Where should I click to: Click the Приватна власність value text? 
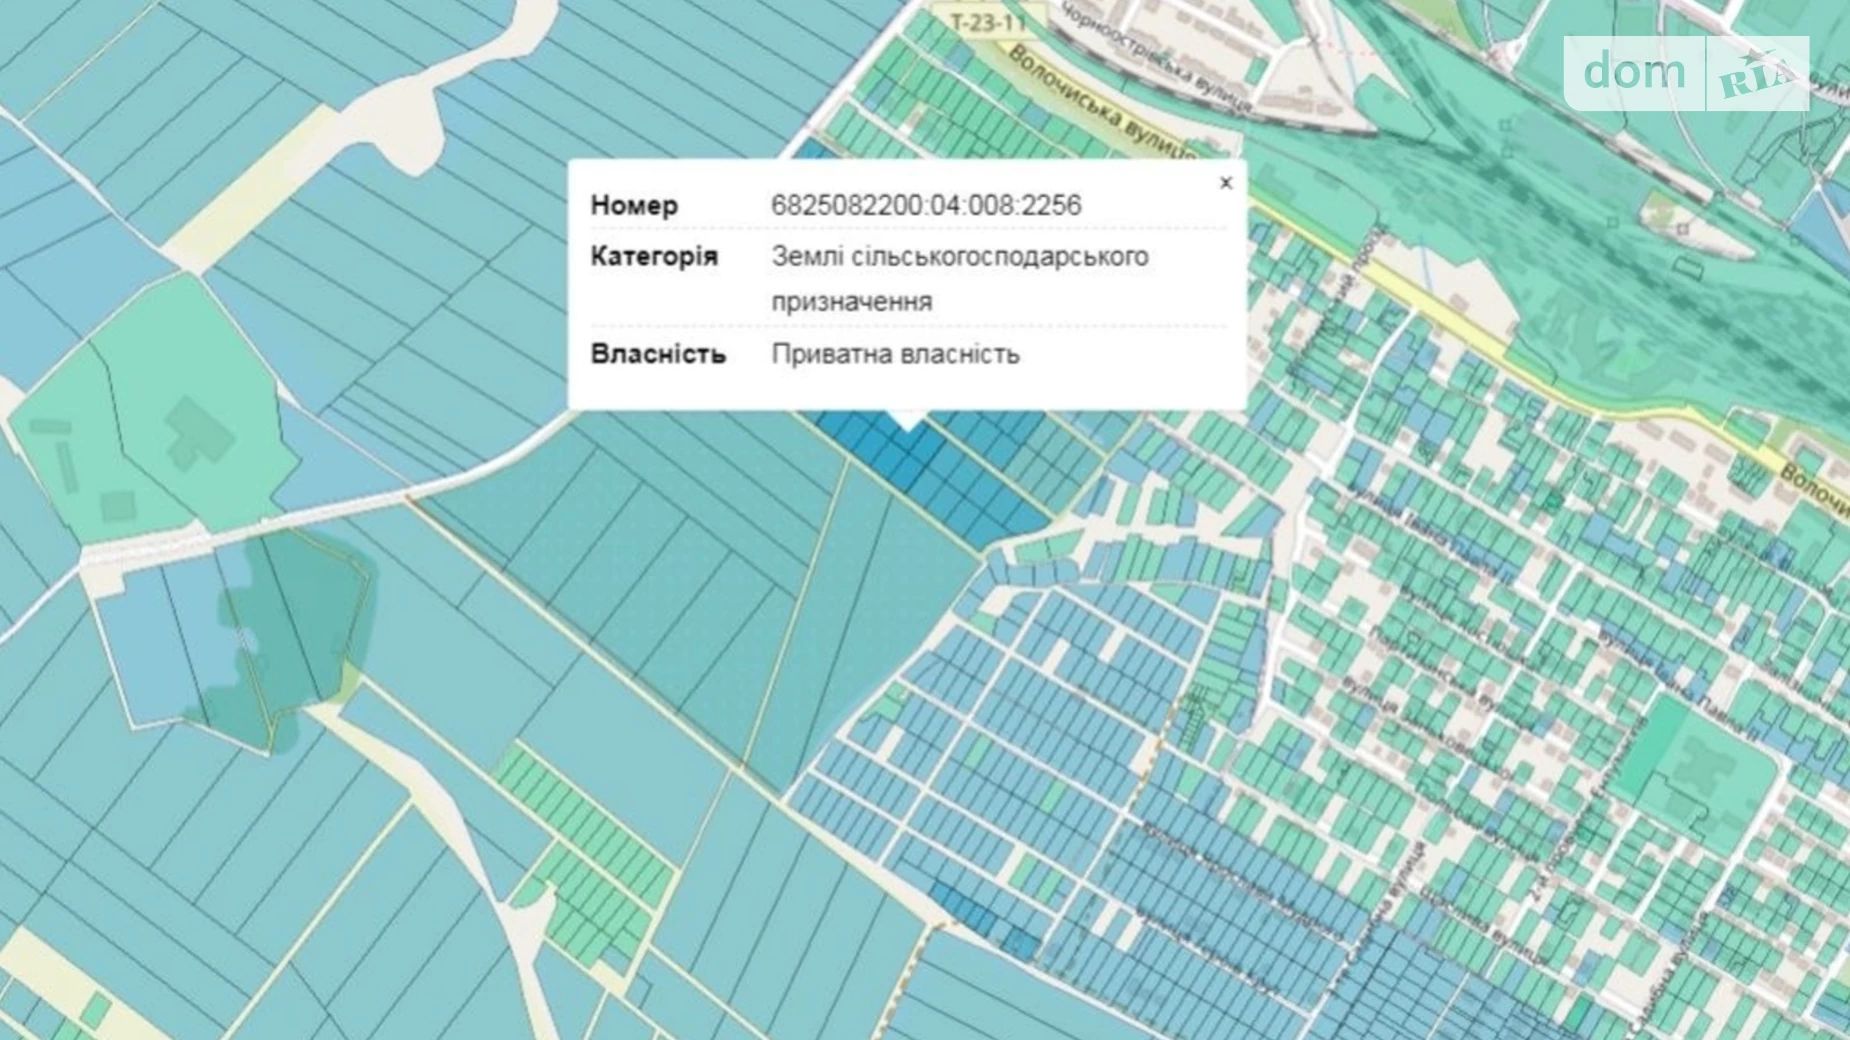[895, 354]
